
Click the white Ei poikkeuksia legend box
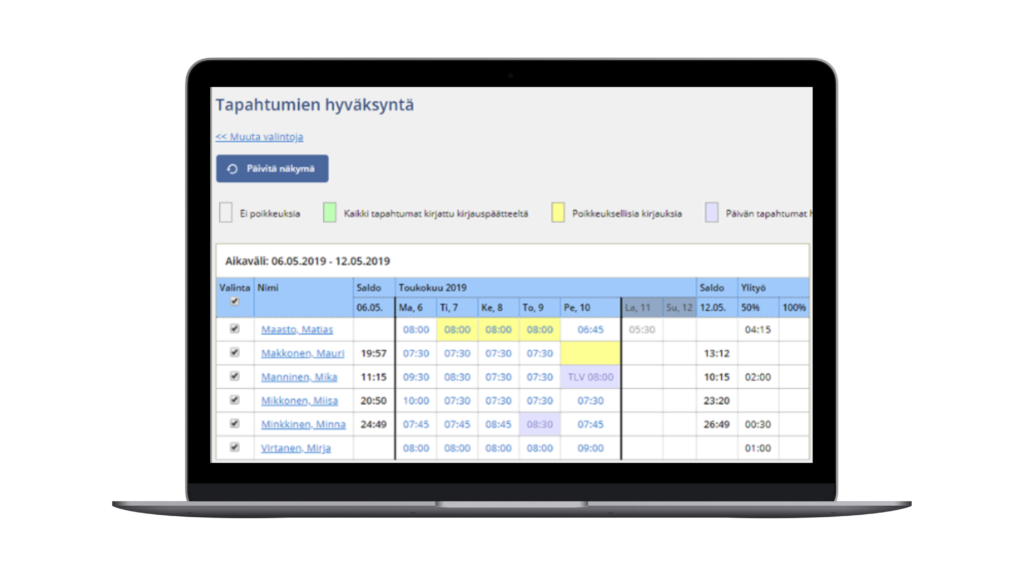point(226,212)
